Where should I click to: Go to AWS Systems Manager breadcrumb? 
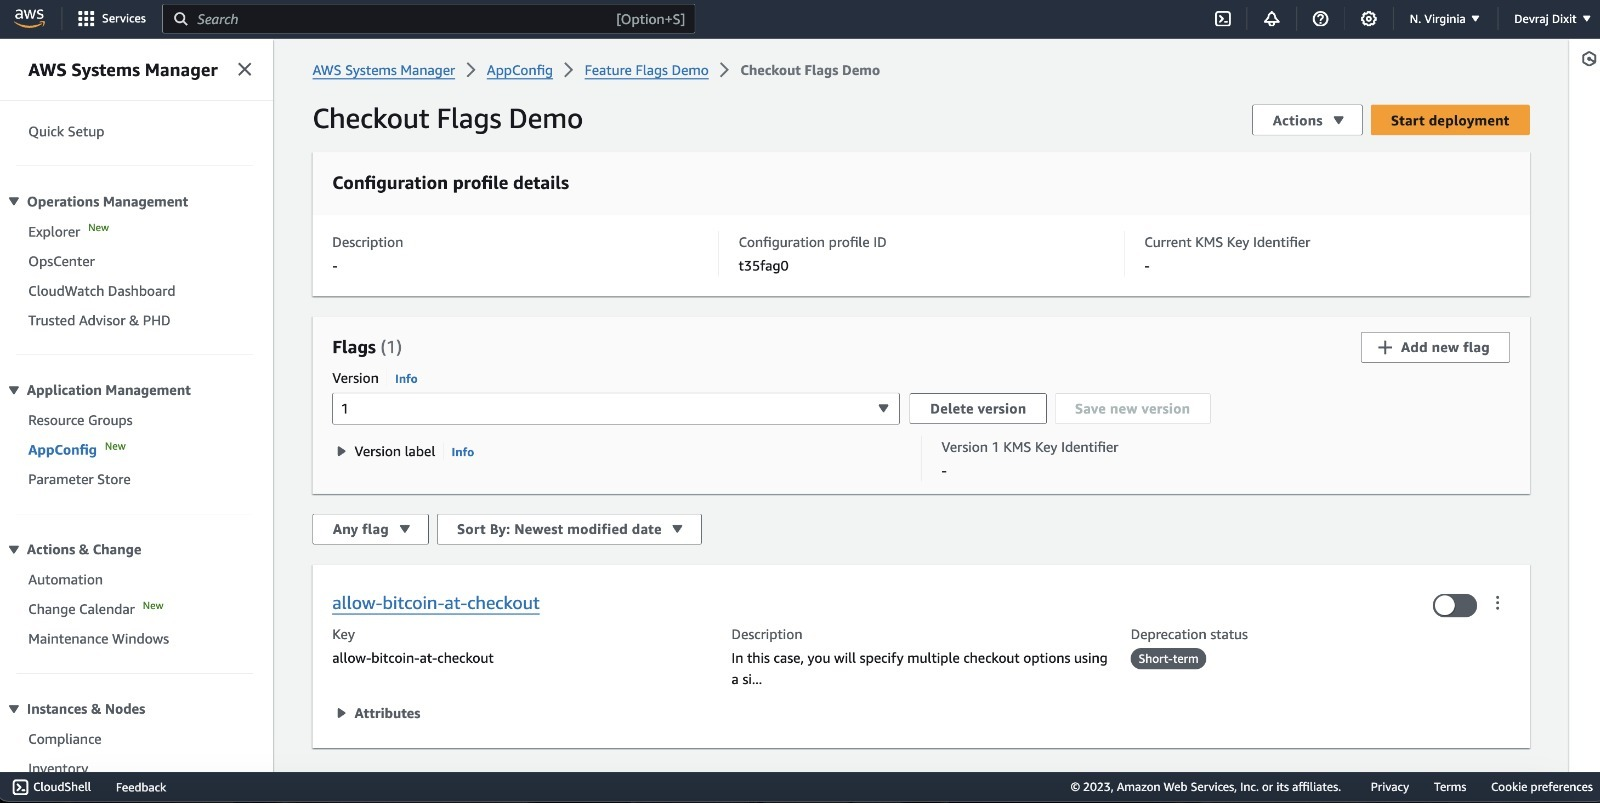(x=383, y=70)
